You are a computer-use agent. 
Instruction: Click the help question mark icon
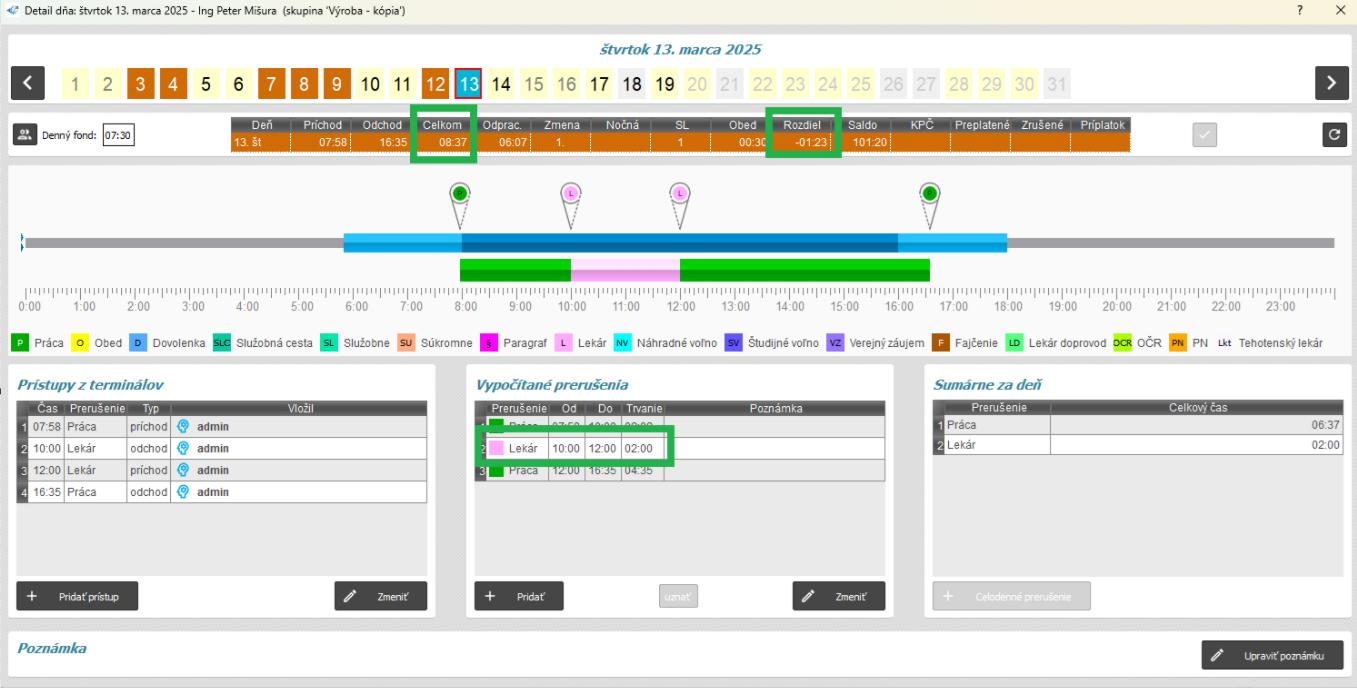pos(1299,10)
